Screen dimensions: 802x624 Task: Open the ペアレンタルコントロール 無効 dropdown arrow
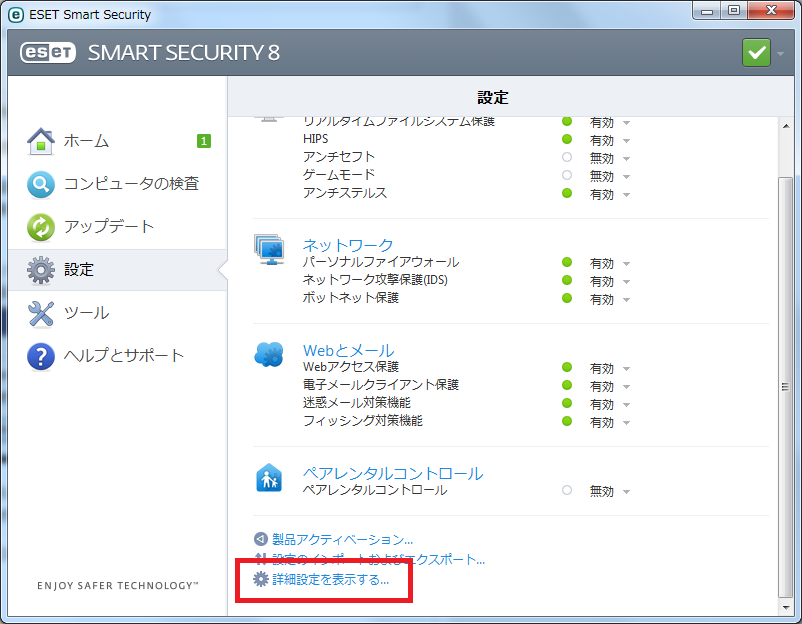click(627, 492)
